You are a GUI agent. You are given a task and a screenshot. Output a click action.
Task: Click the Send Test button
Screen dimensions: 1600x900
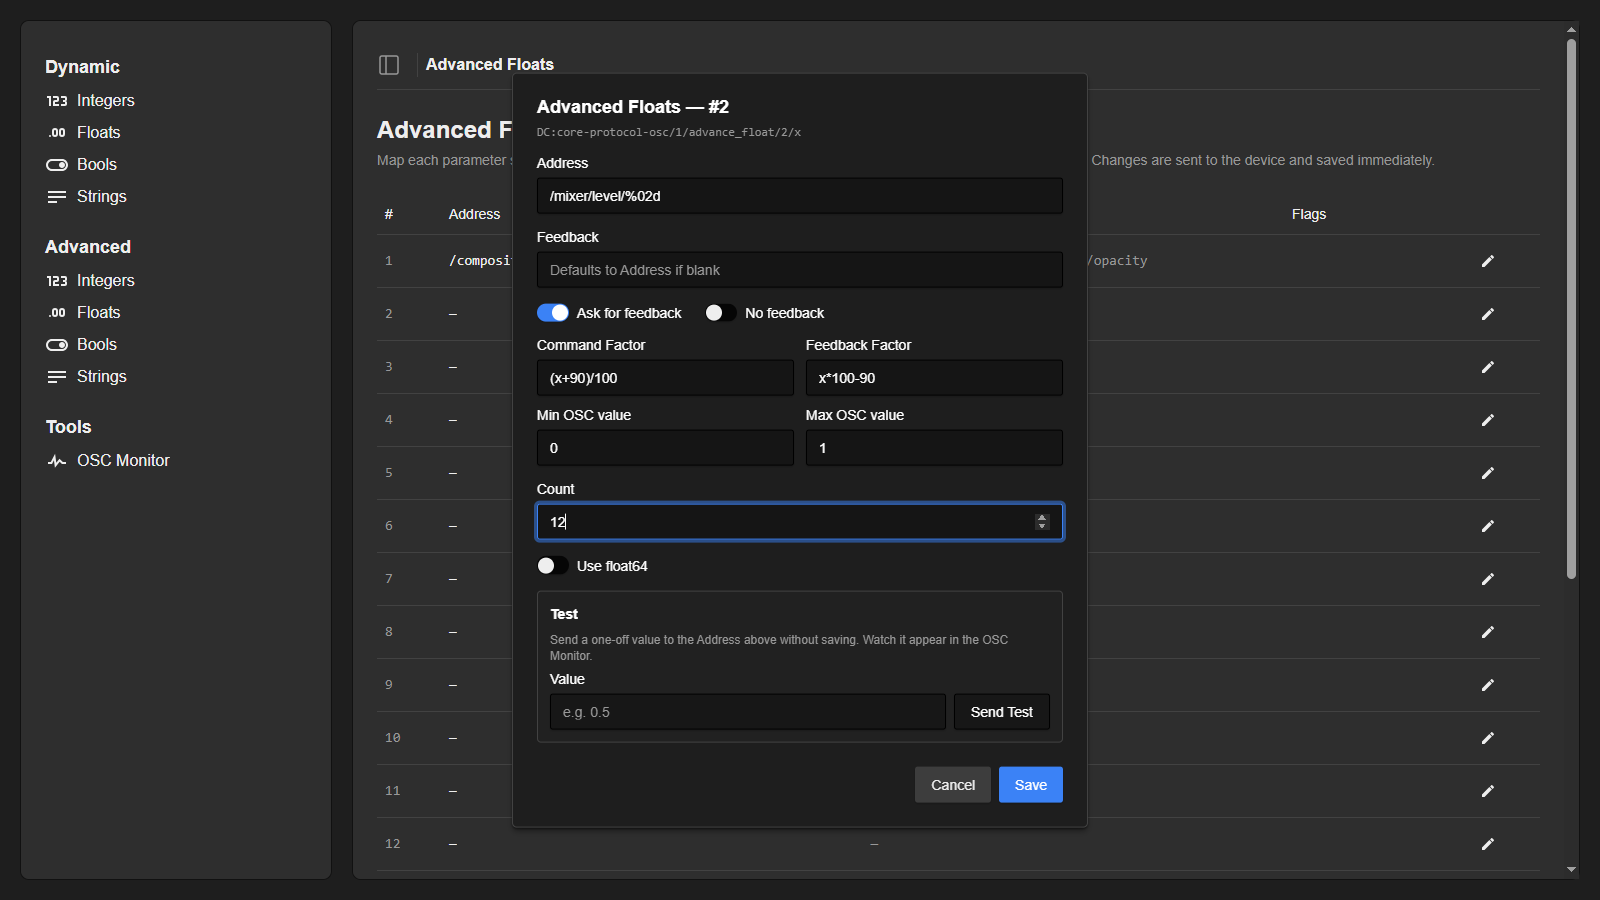1001,712
